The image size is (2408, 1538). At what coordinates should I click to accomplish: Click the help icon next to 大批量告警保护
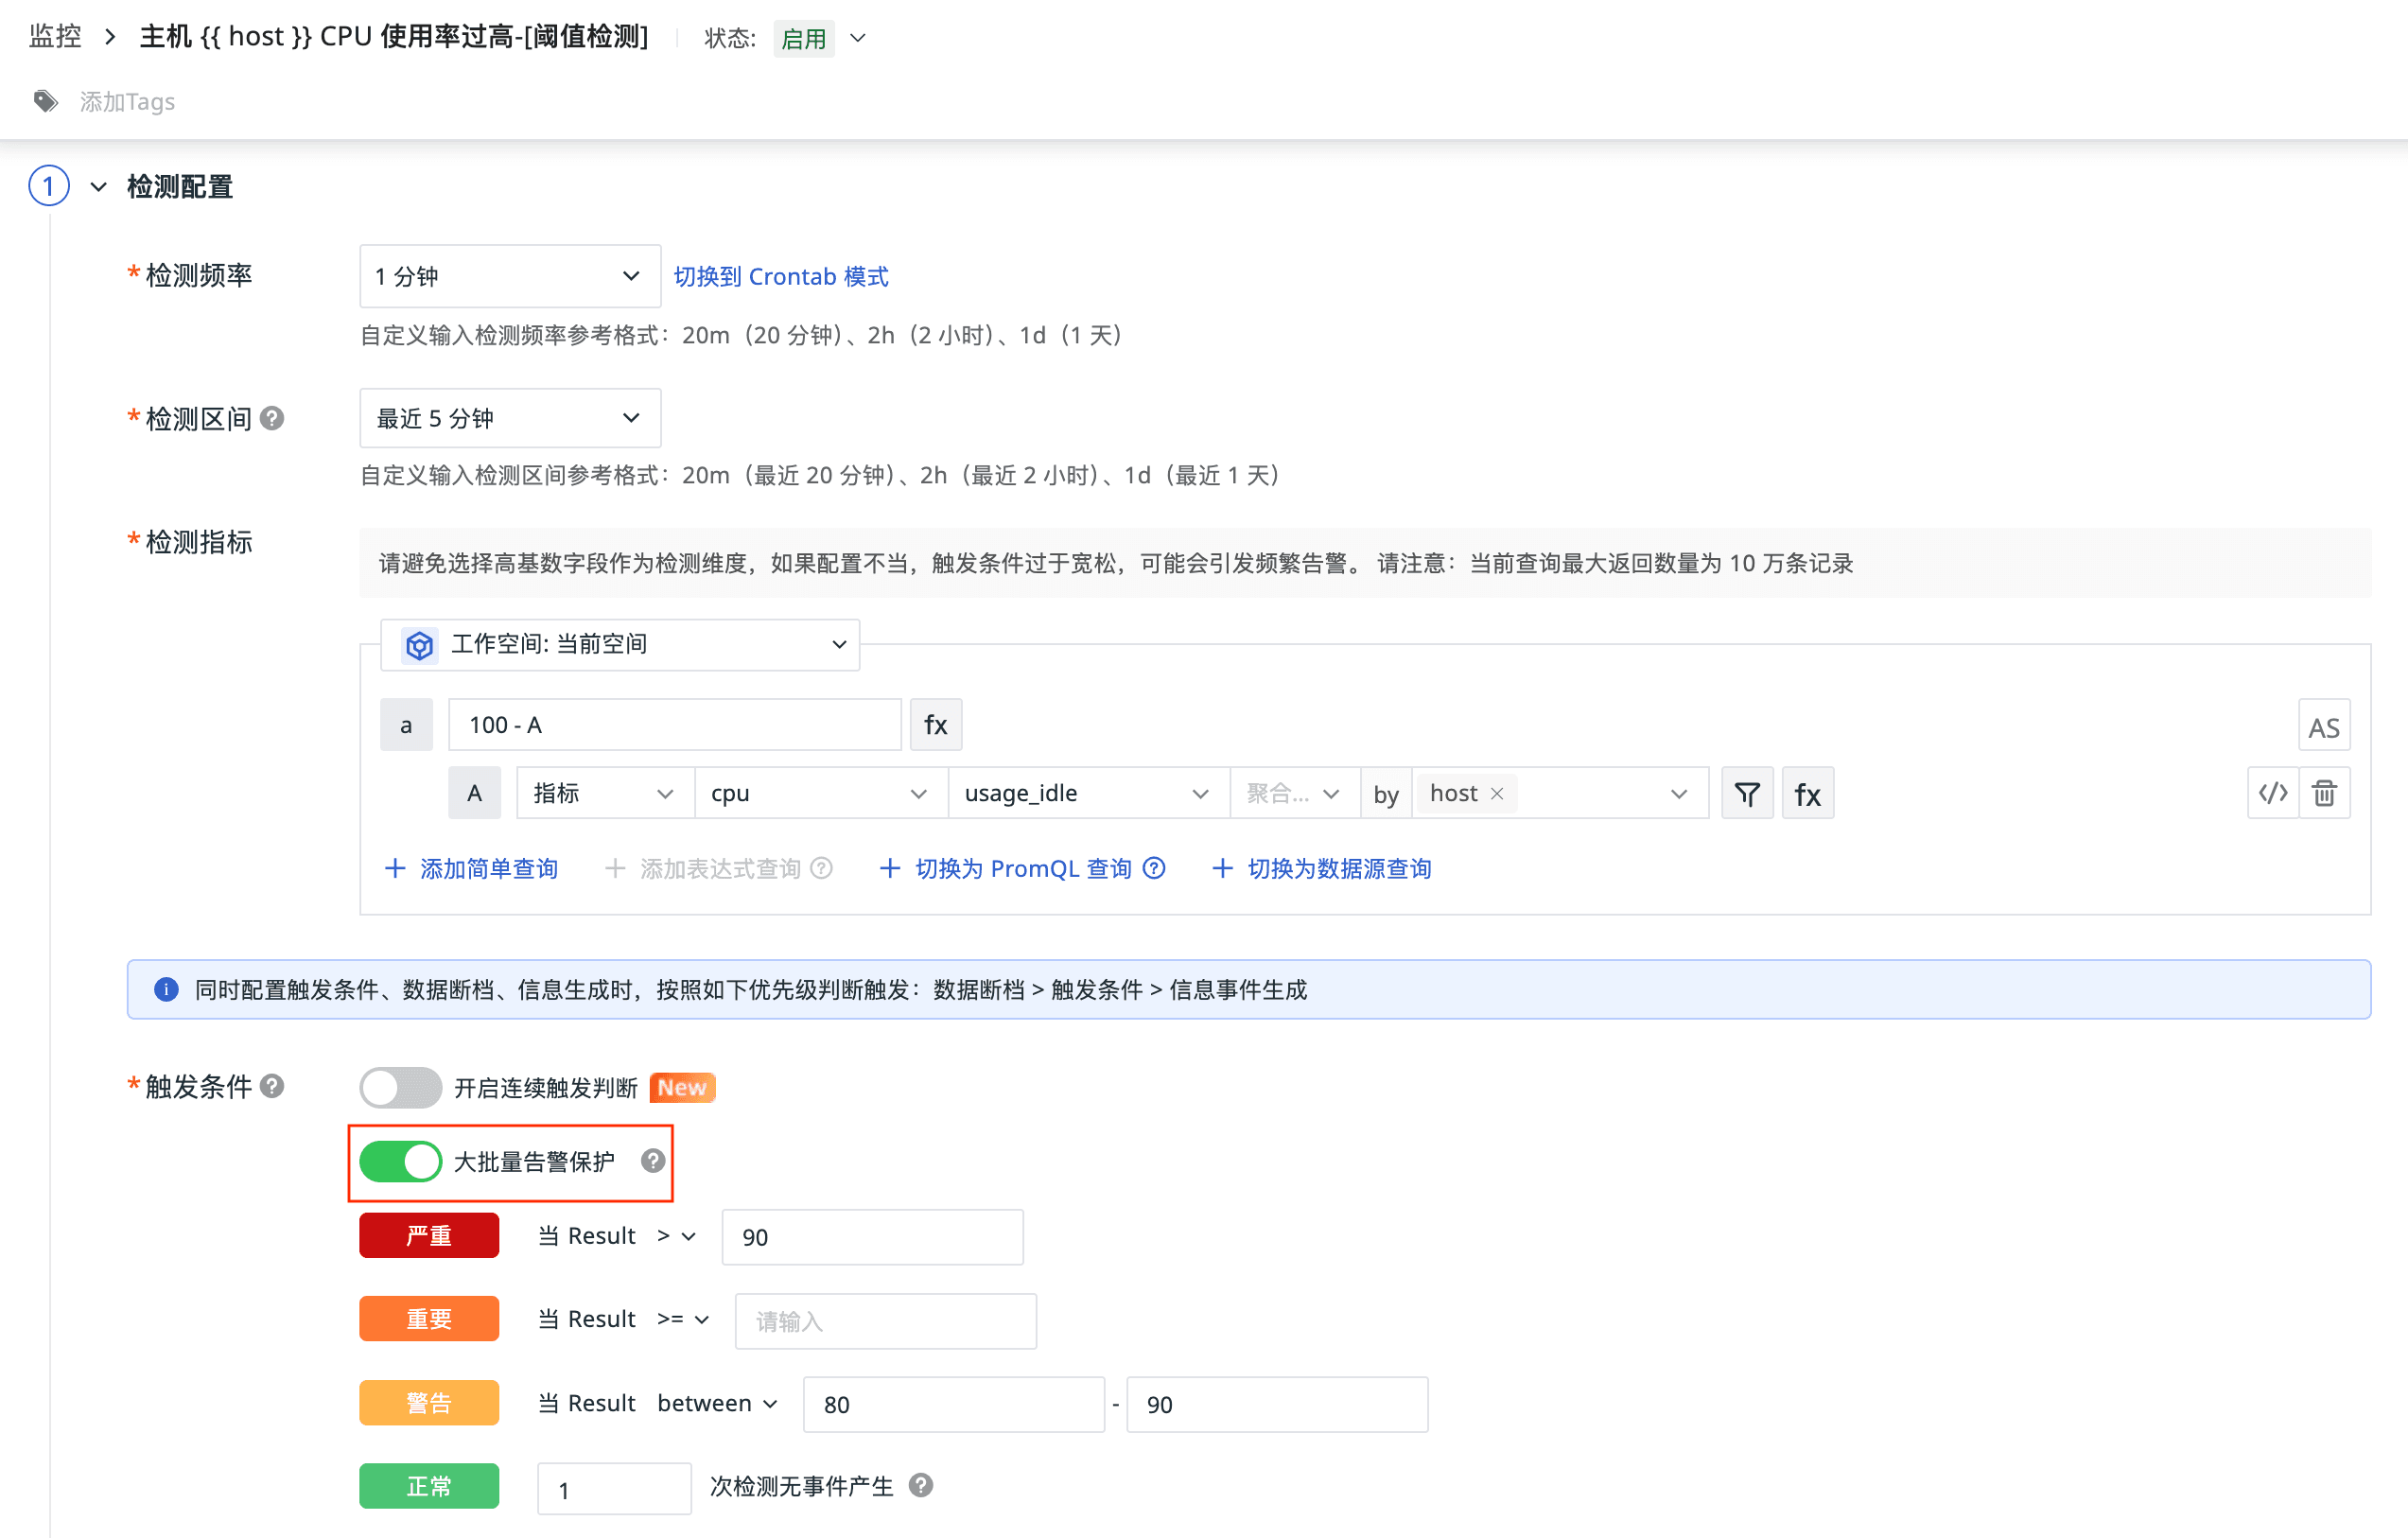click(x=653, y=1160)
